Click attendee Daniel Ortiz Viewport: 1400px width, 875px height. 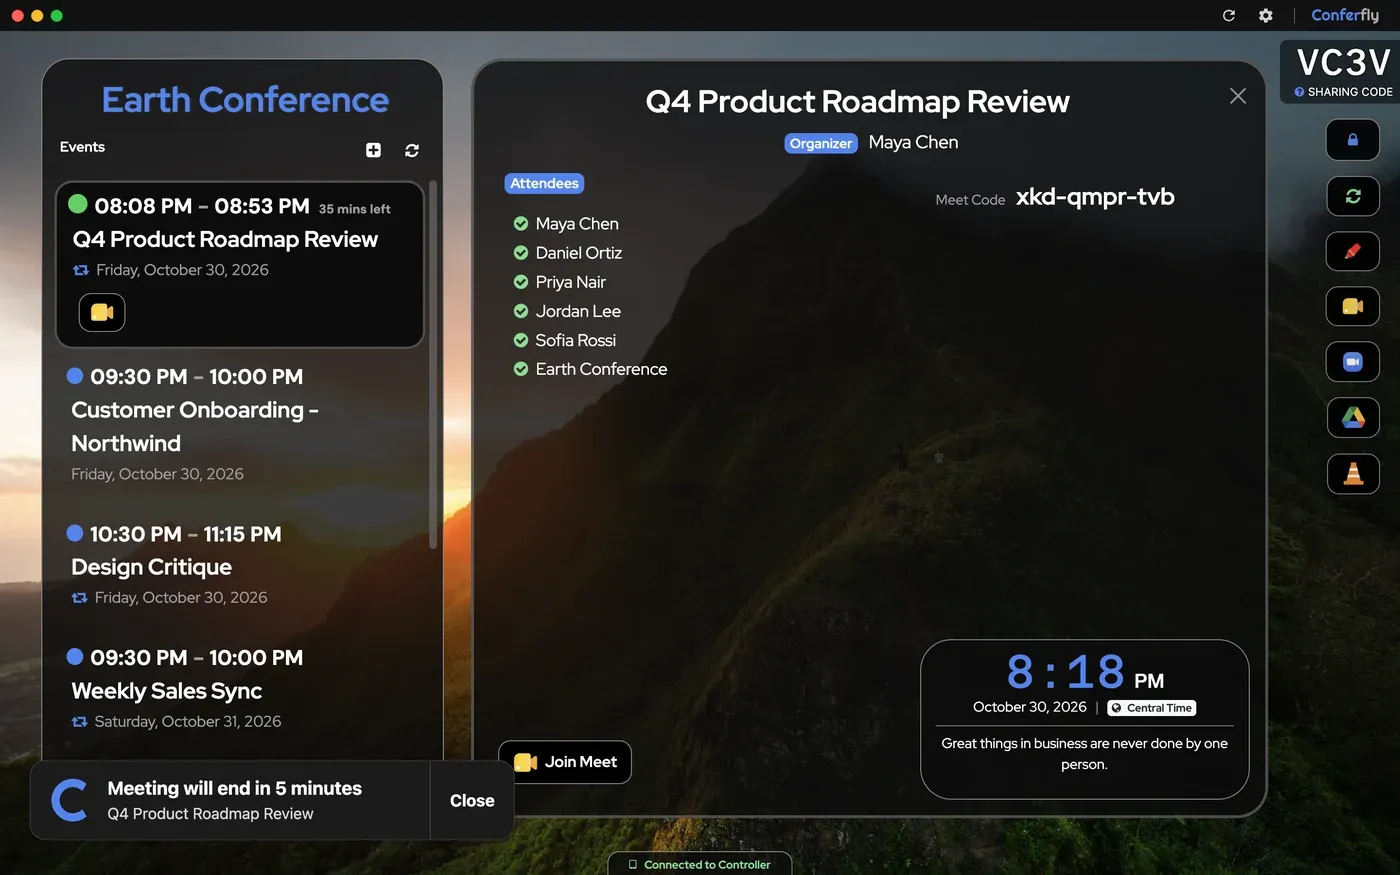(x=579, y=253)
